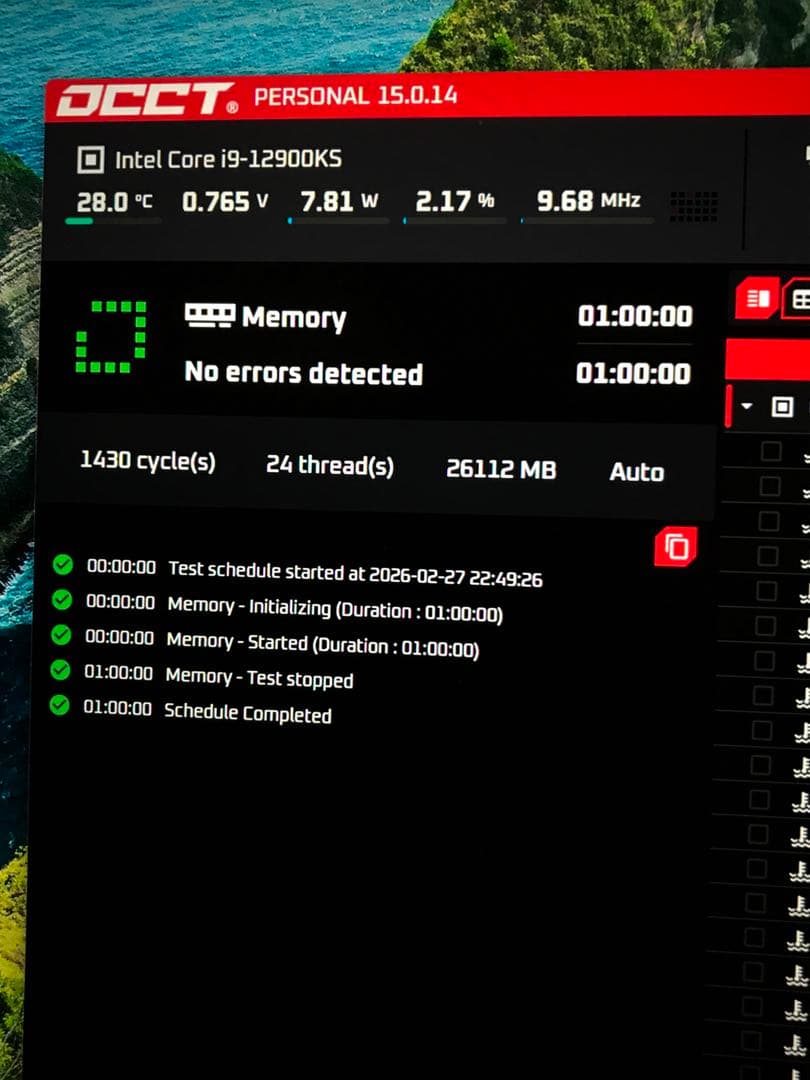The width and height of the screenshot is (810, 1080).
Task: Click the 0.765 V voltage reading
Action: 225,202
